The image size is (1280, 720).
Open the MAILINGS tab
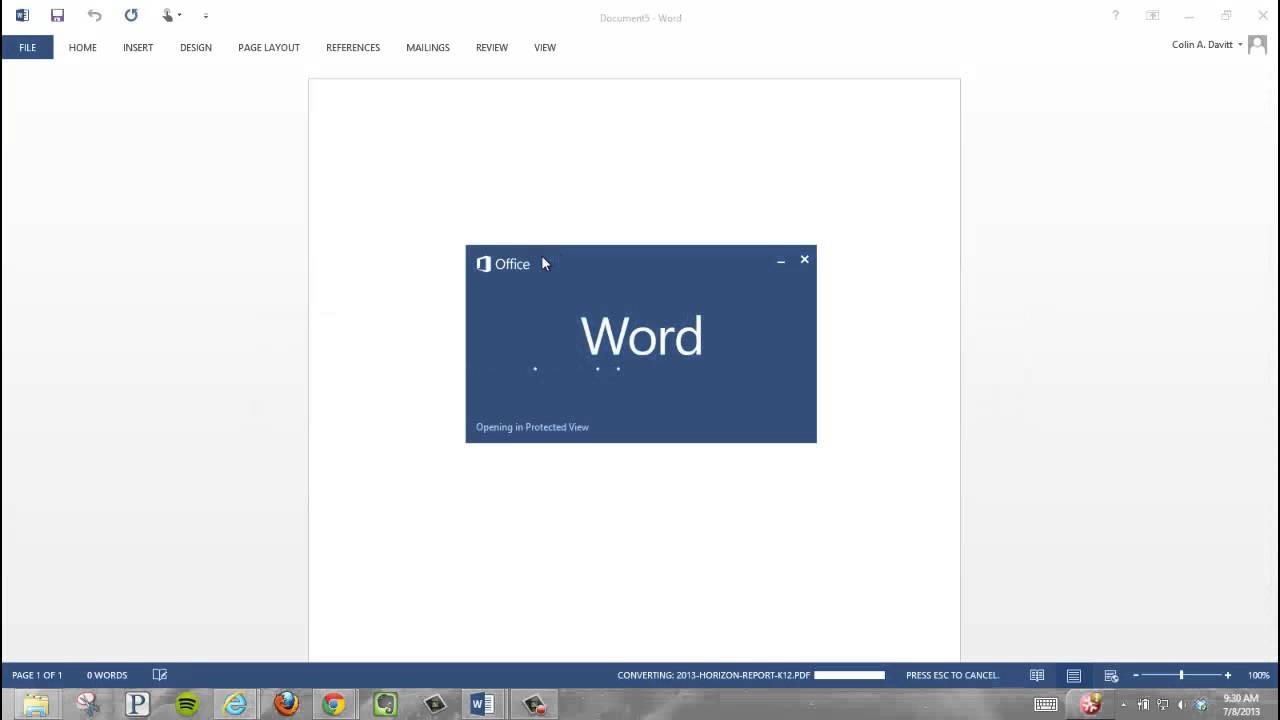428,47
